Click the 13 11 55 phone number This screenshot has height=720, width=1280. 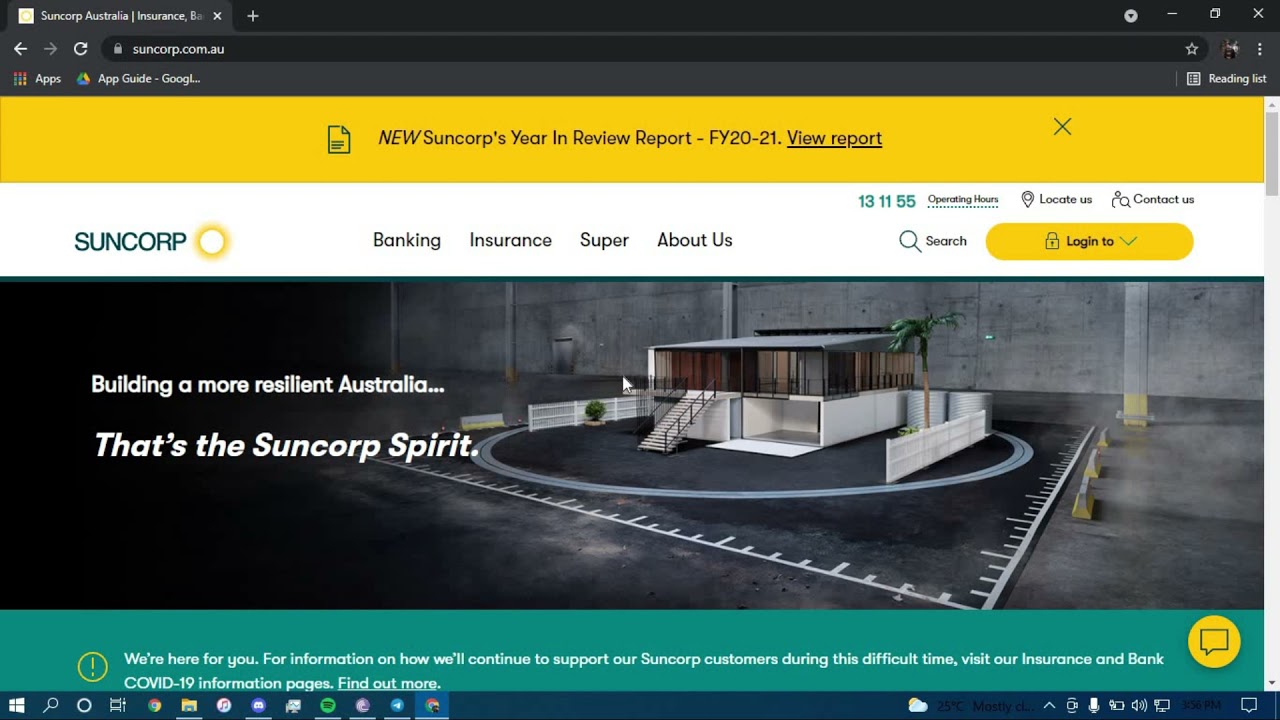887,201
